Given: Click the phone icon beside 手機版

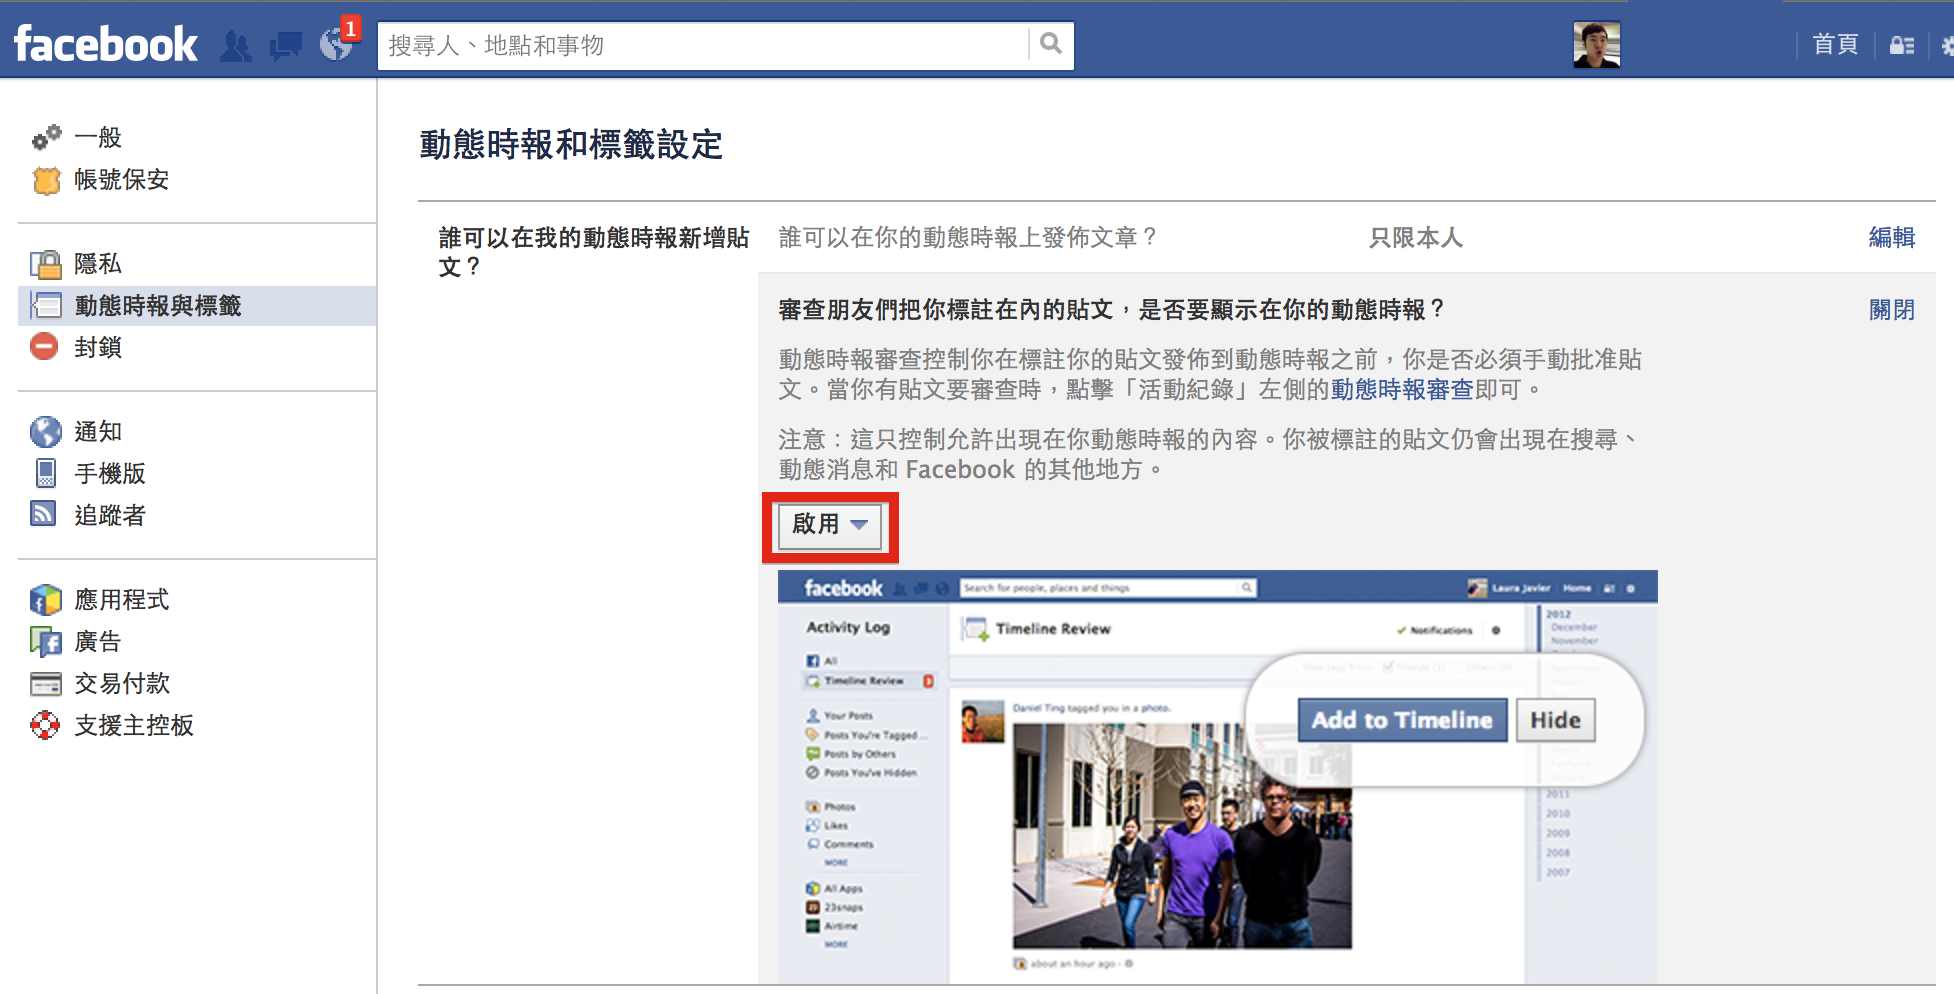Looking at the screenshot, I should (46, 473).
